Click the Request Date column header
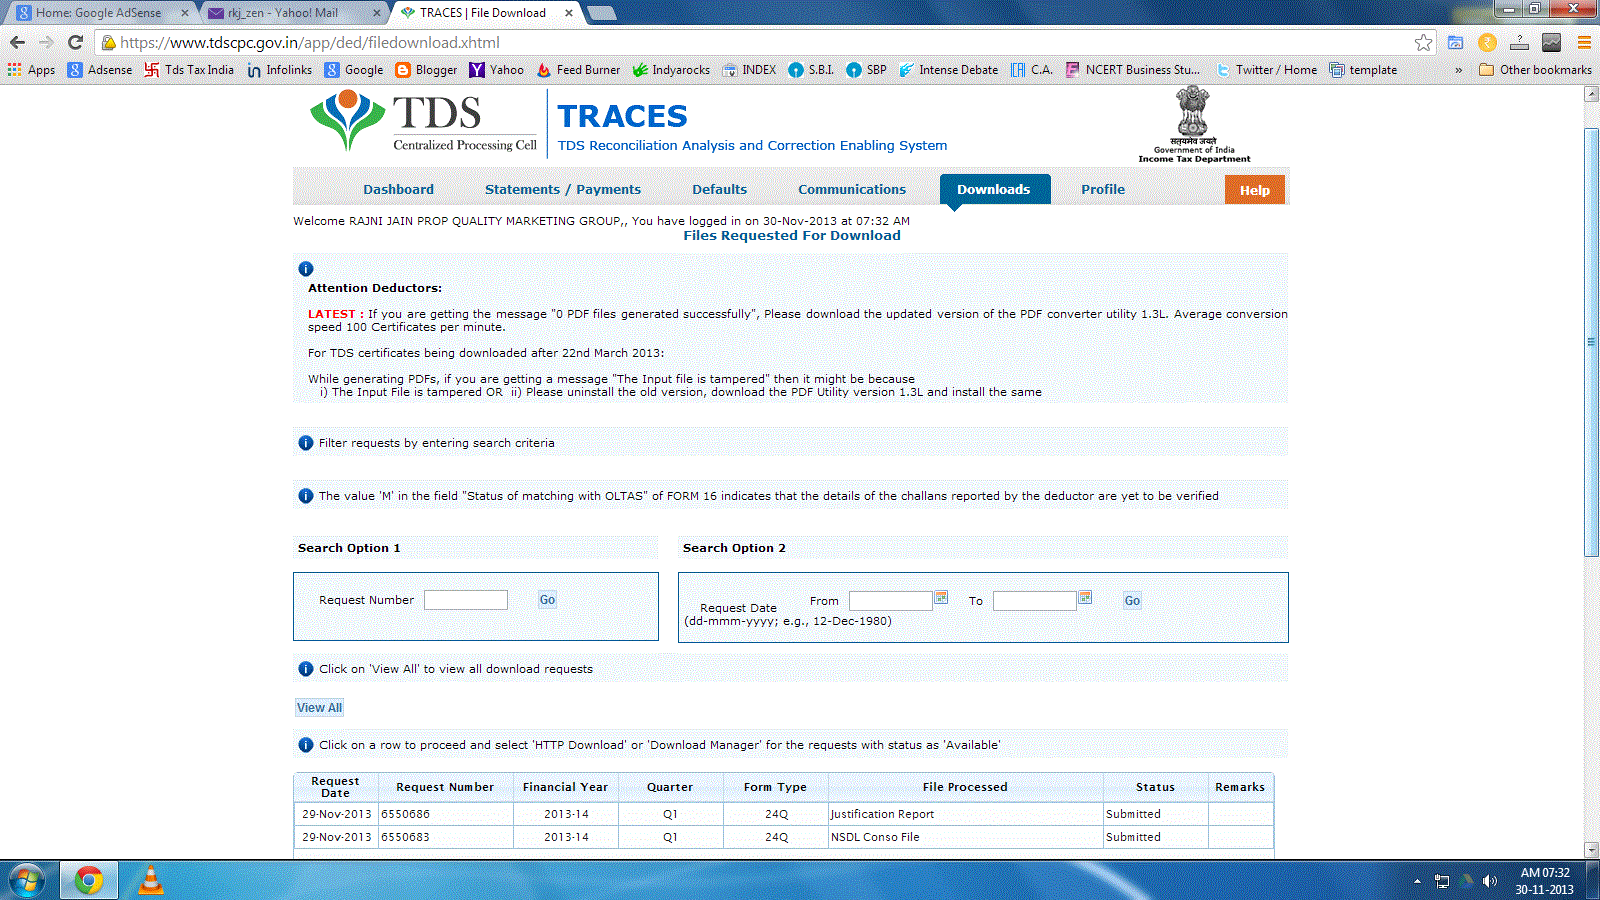This screenshot has width=1600, height=900. (335, 787)
